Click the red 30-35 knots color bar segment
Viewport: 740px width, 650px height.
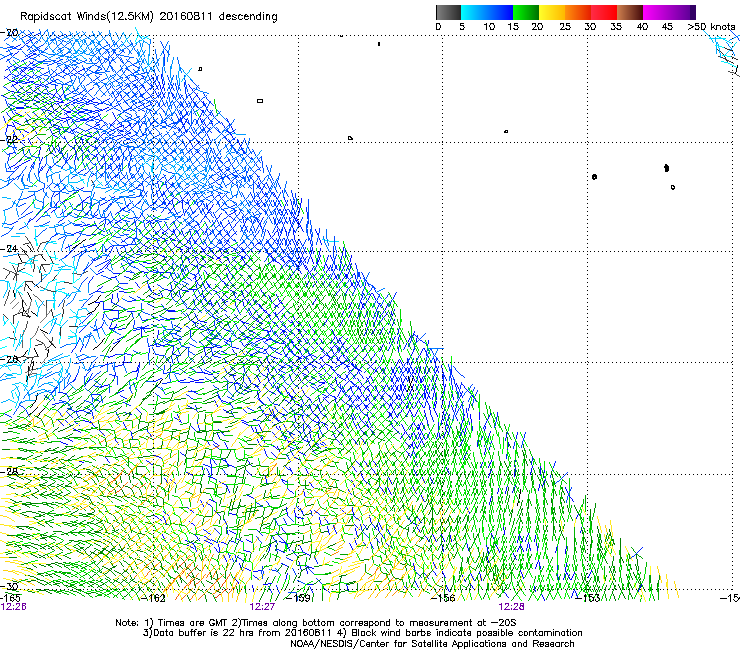point(604,12)
